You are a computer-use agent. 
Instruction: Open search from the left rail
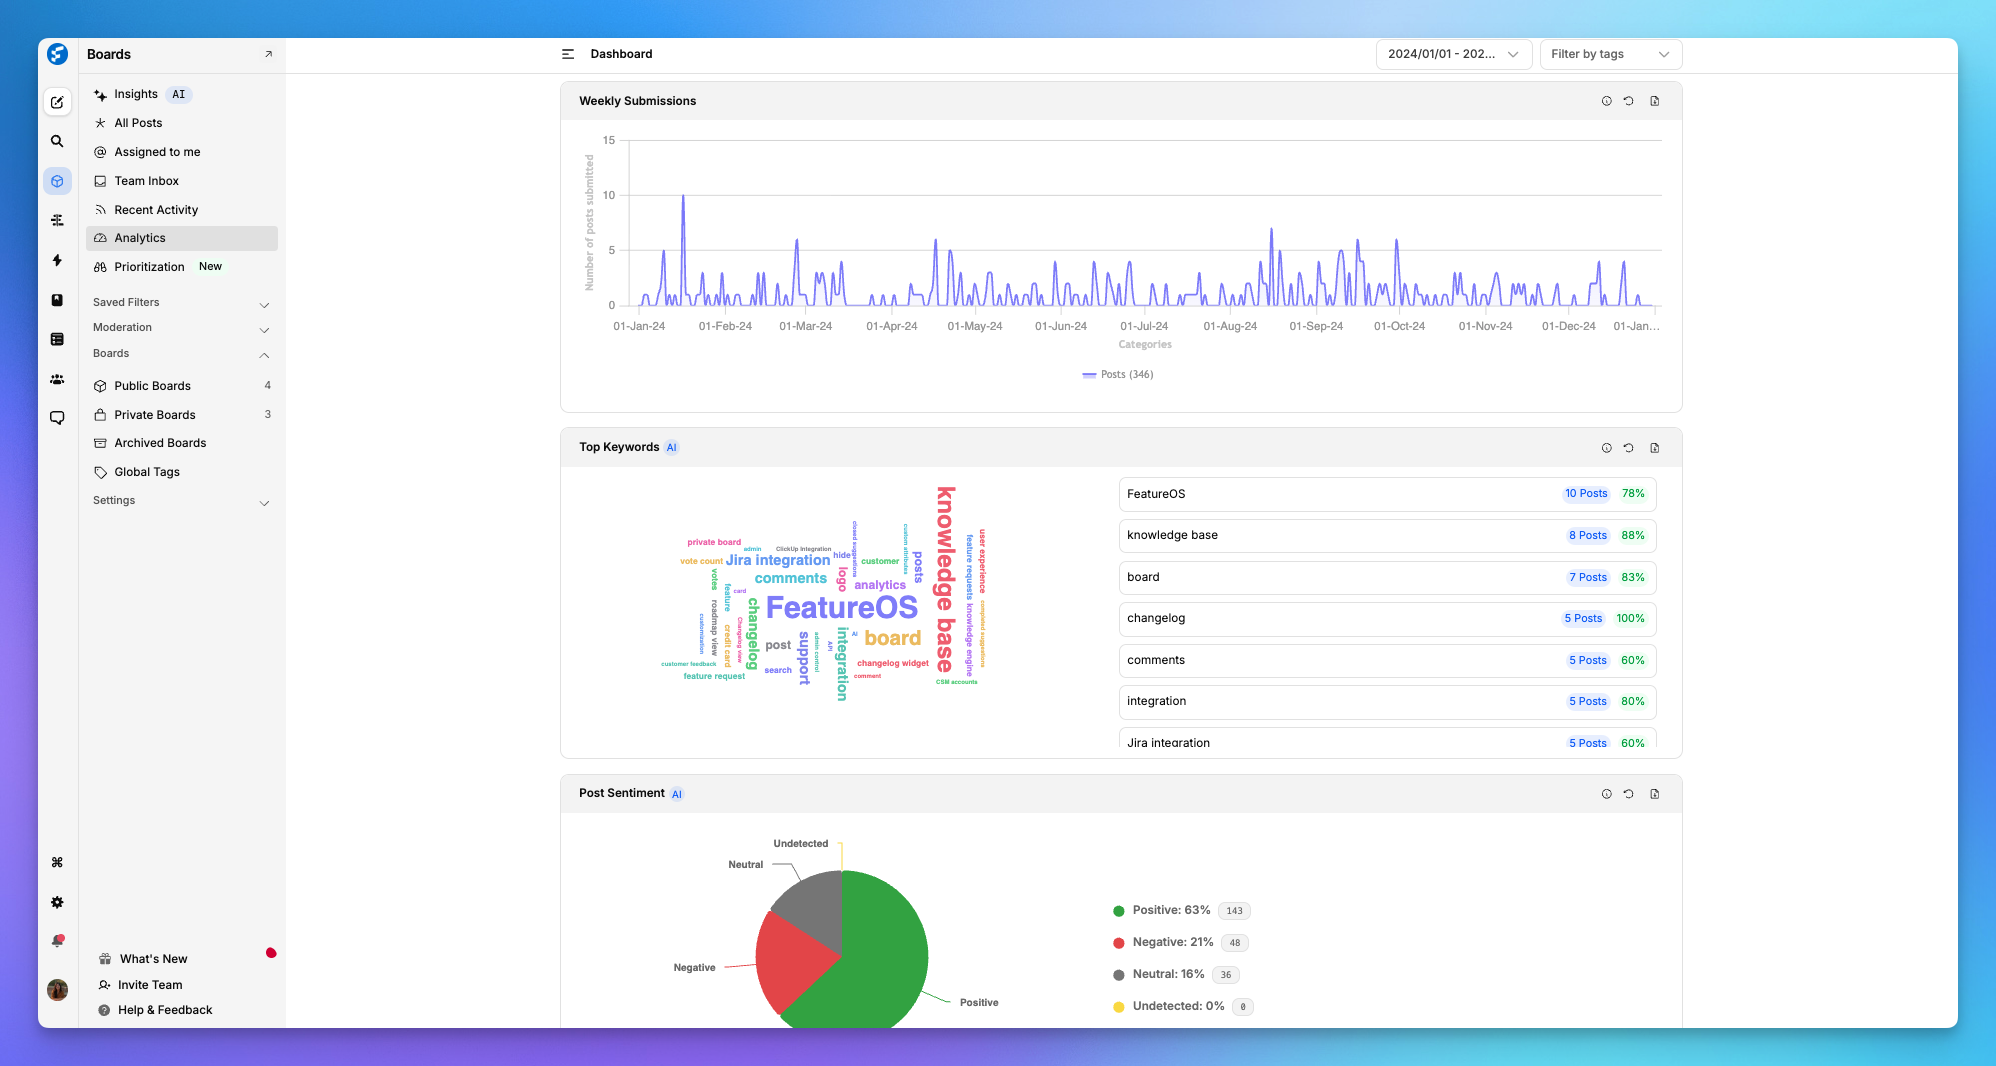point(57,141)
